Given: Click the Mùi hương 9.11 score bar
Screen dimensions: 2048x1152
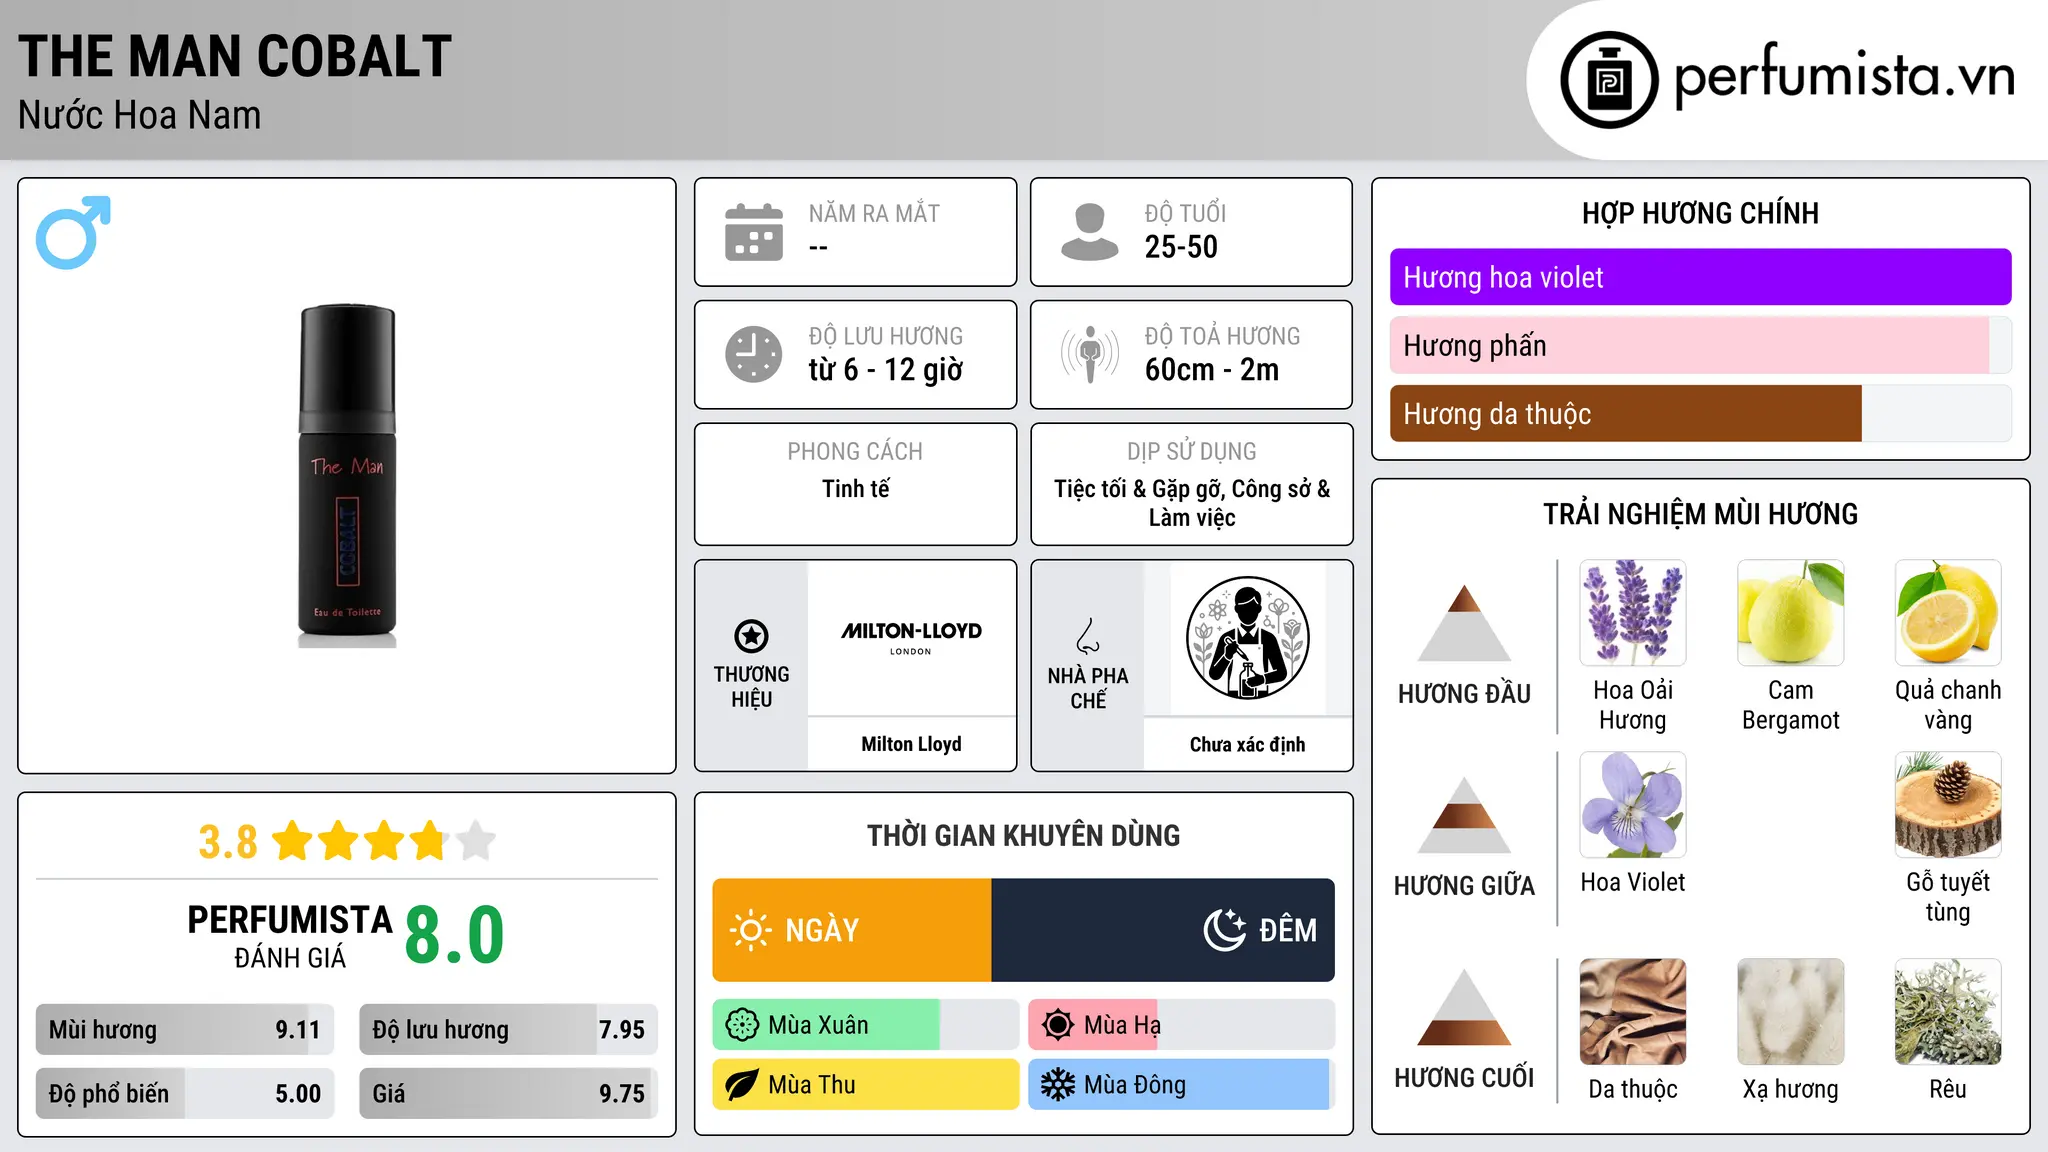Looking at the screenshot, I should pos(185,1030).
